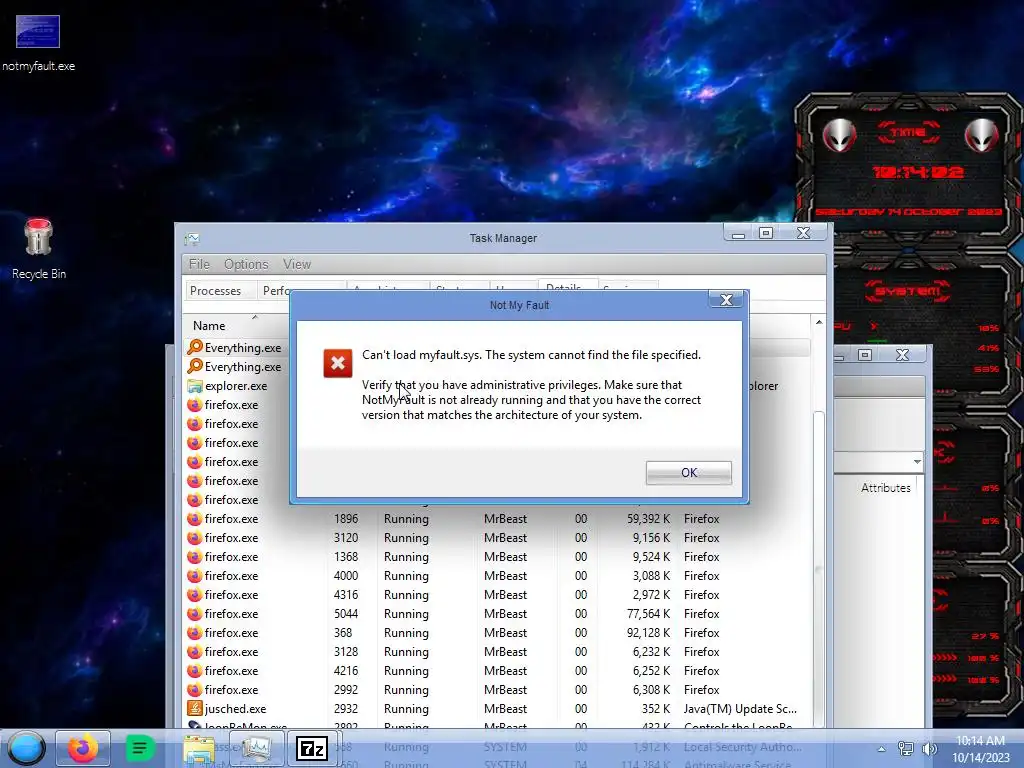Click the first Everything.exe search icon

click(195, 347)
